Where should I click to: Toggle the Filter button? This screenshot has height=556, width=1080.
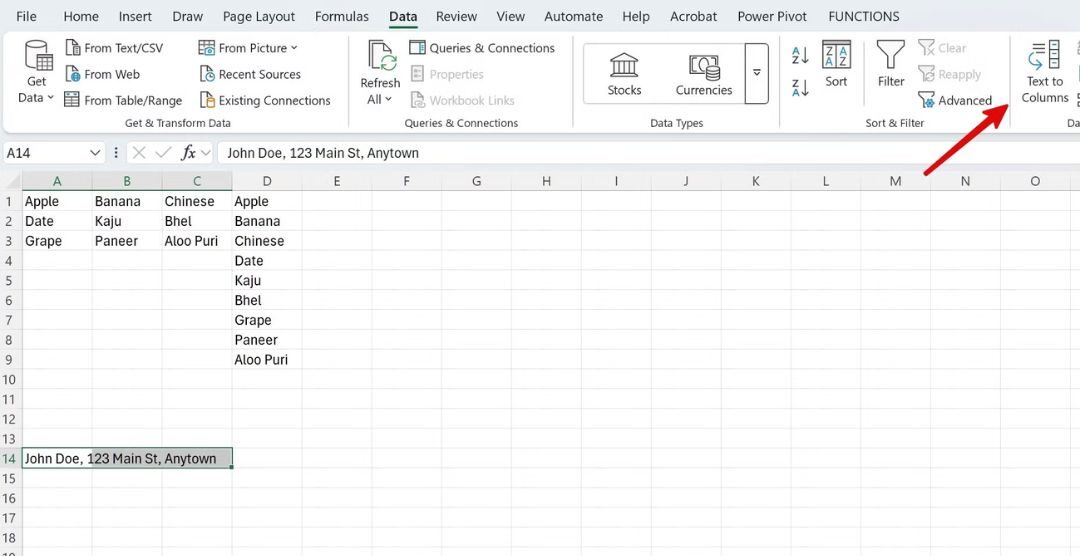(x=890, y=66)
